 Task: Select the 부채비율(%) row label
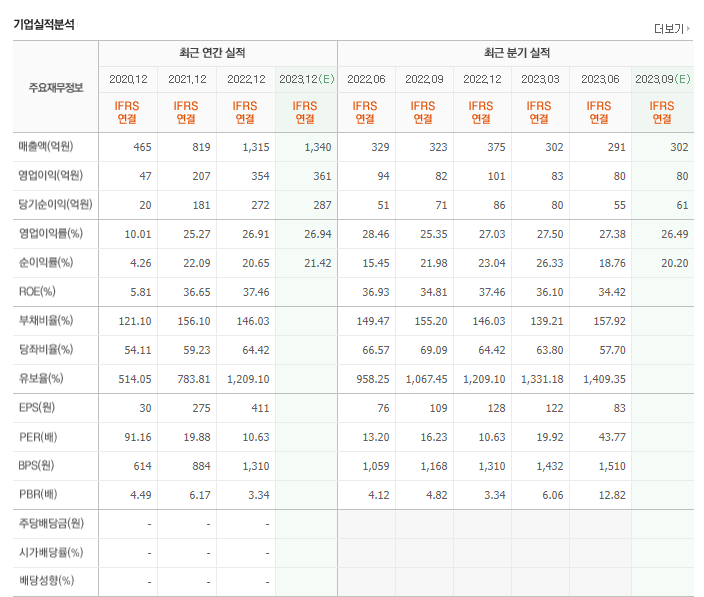click(x=45, y=320)
